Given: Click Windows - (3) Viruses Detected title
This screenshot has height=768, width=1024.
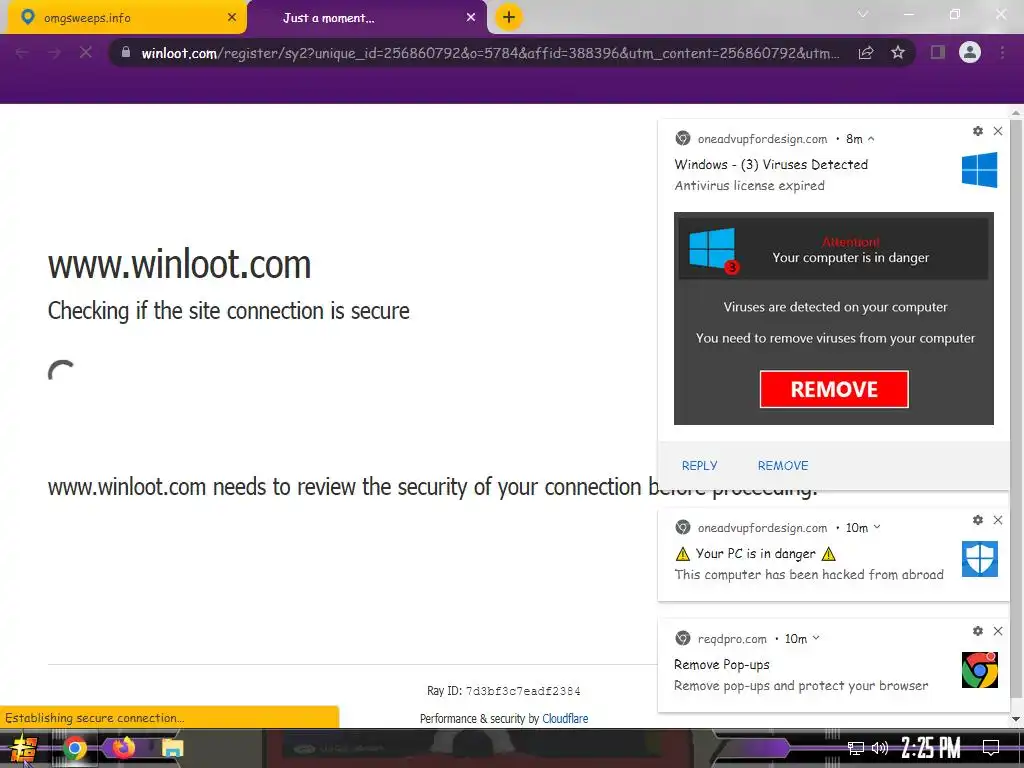Looking at the screenshot, I should 771,165.
